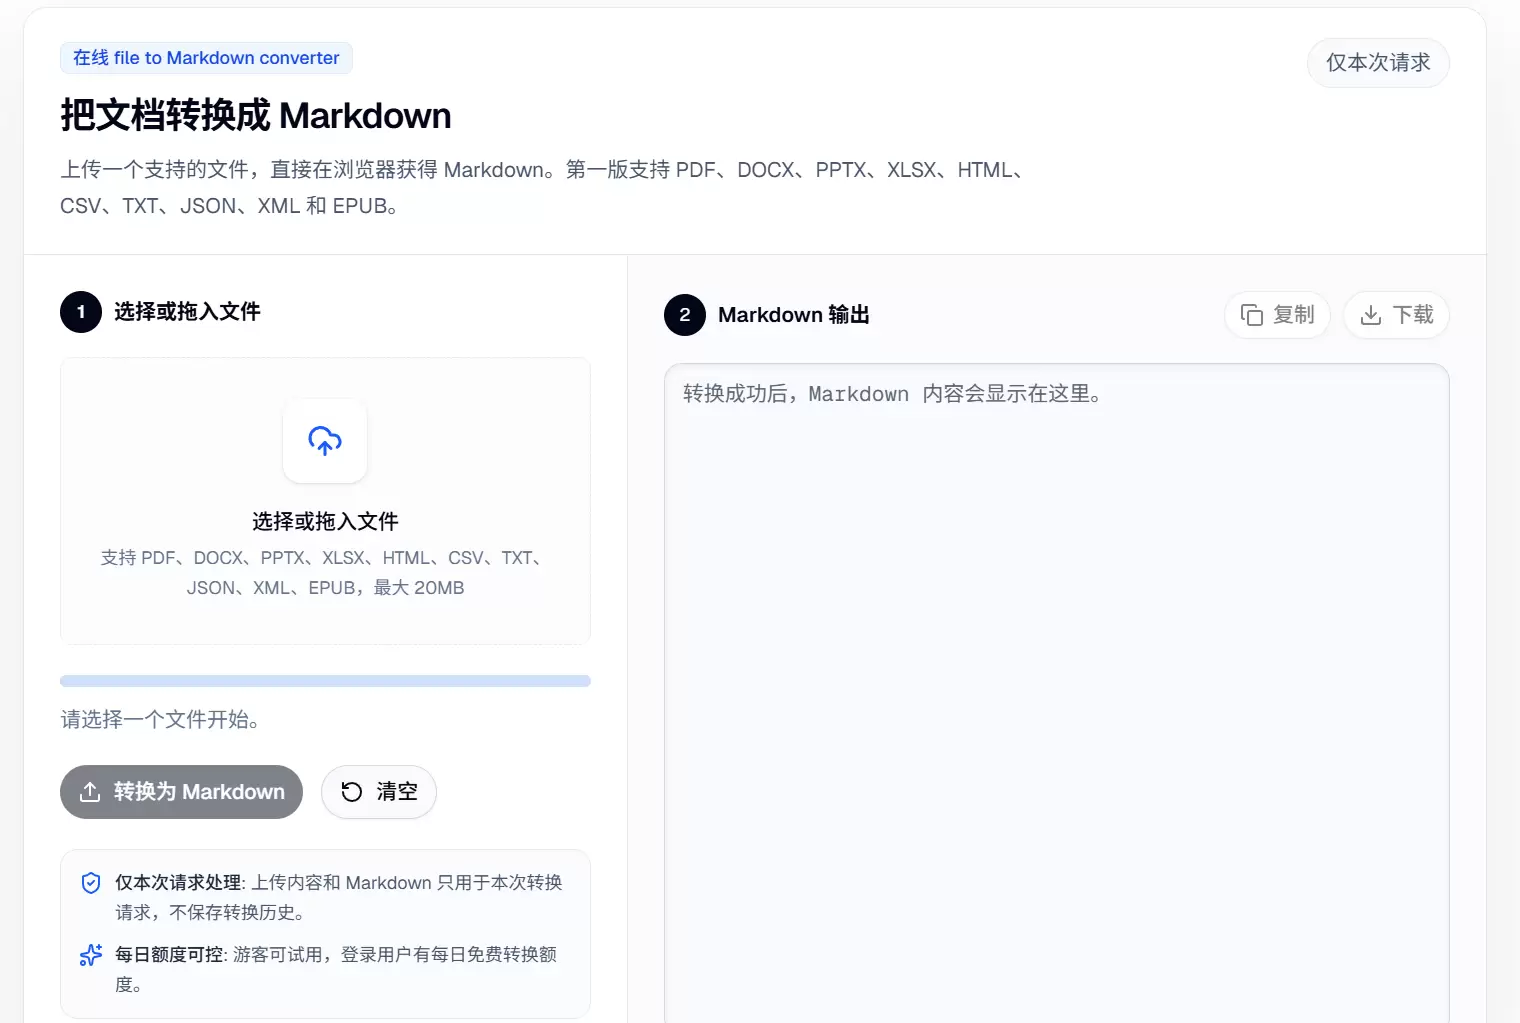Click the download icon beside 下载
Viewport: 1520px width, 1023px height.
point(1371,315)
